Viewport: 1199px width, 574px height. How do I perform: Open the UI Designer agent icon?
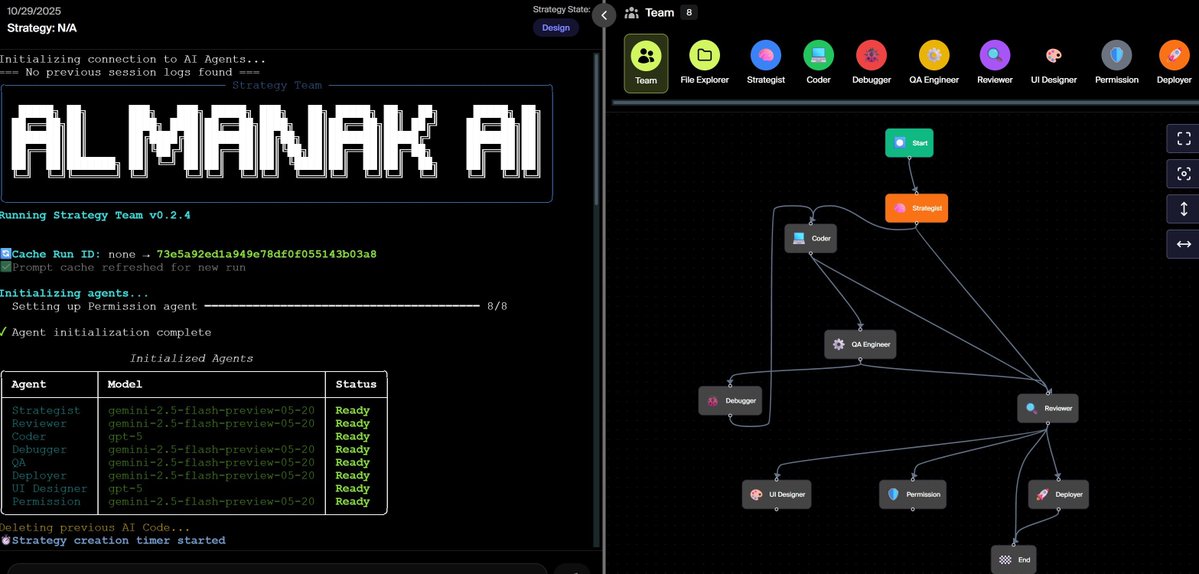tap(1054, 56)
